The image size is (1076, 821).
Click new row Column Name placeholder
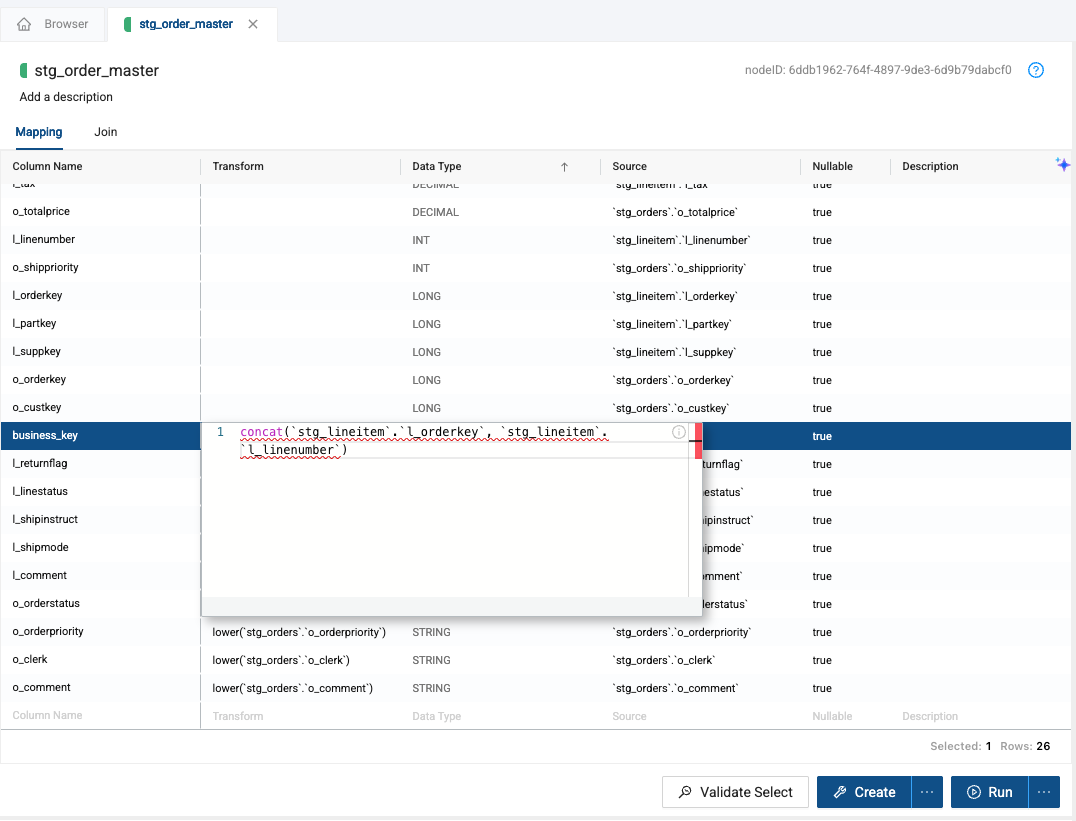(x=47, y=715)
